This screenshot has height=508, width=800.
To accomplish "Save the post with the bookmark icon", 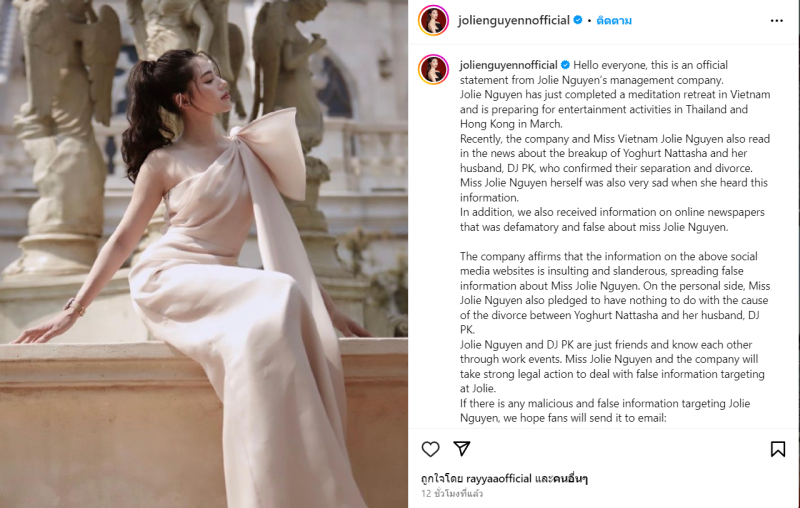I will coord(778,449).
